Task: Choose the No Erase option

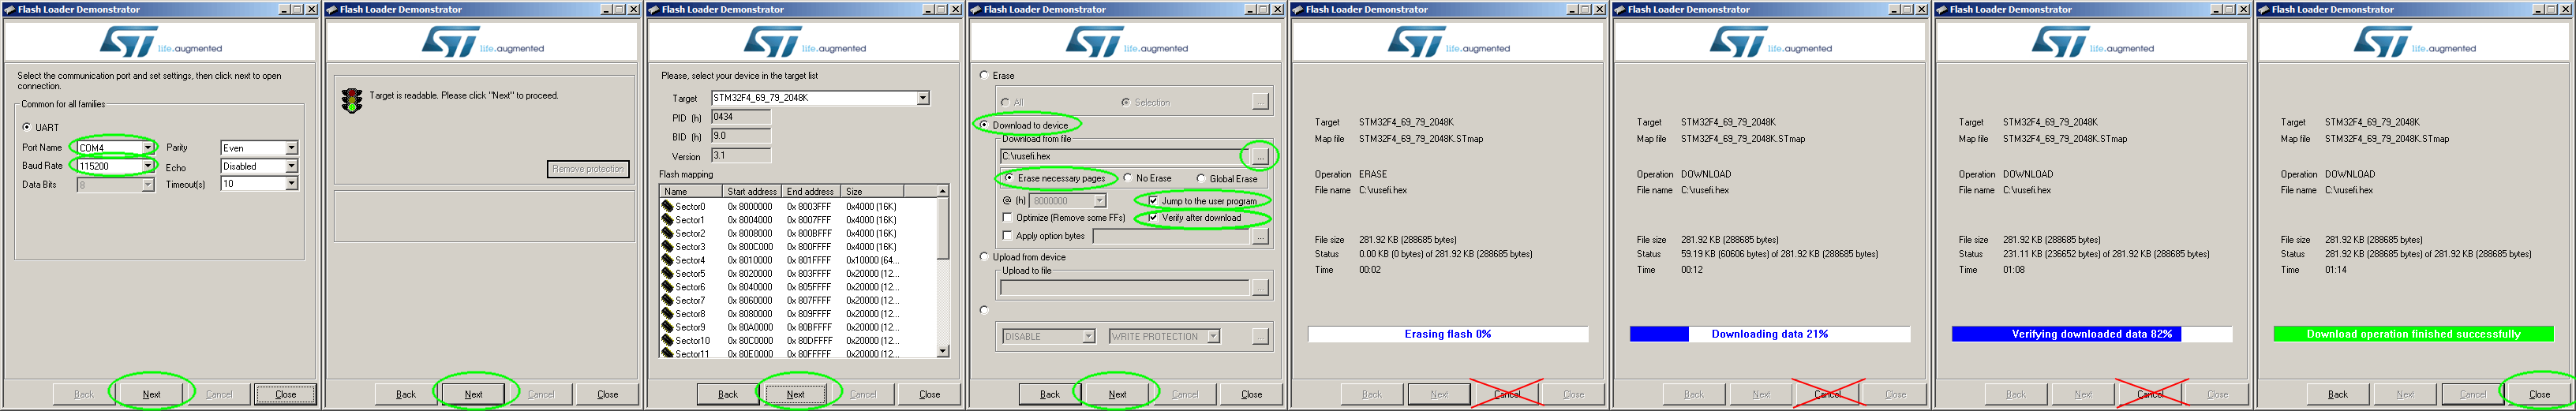Action: point(1127,178)
